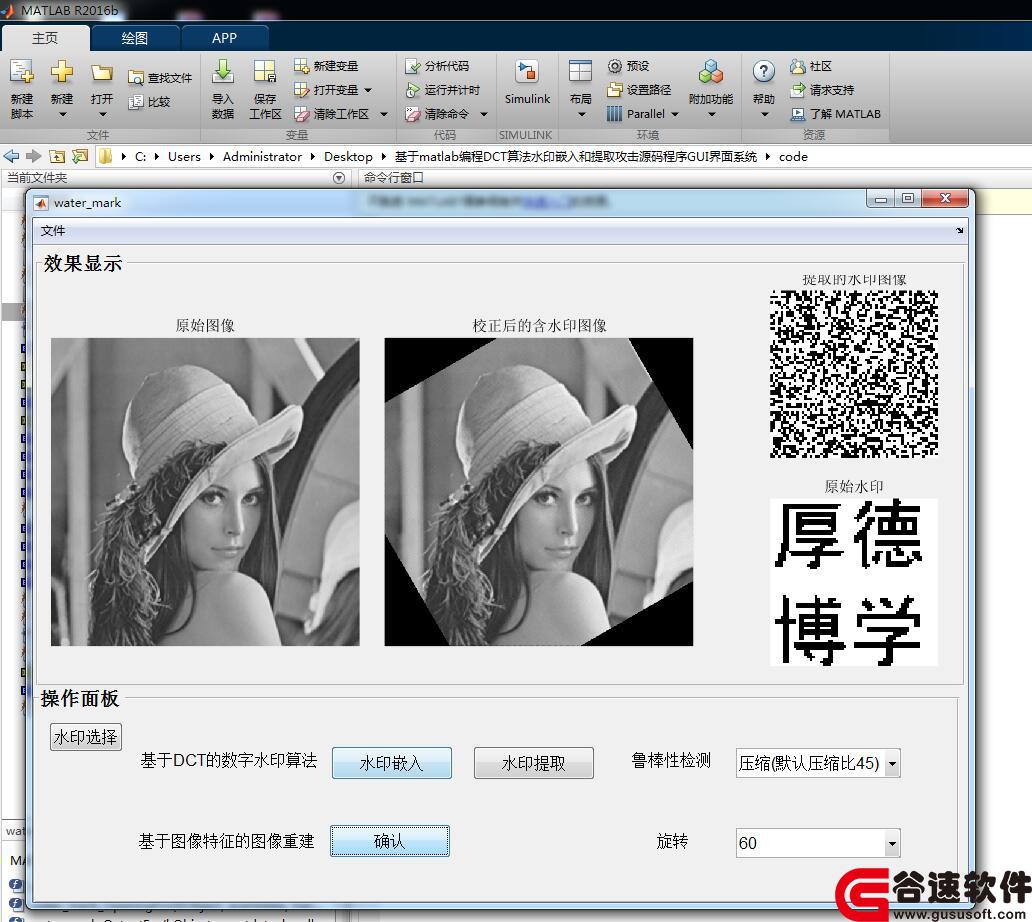Click Users in the folder path
The width and height of the screenshot is (1032, 922).
184,157
